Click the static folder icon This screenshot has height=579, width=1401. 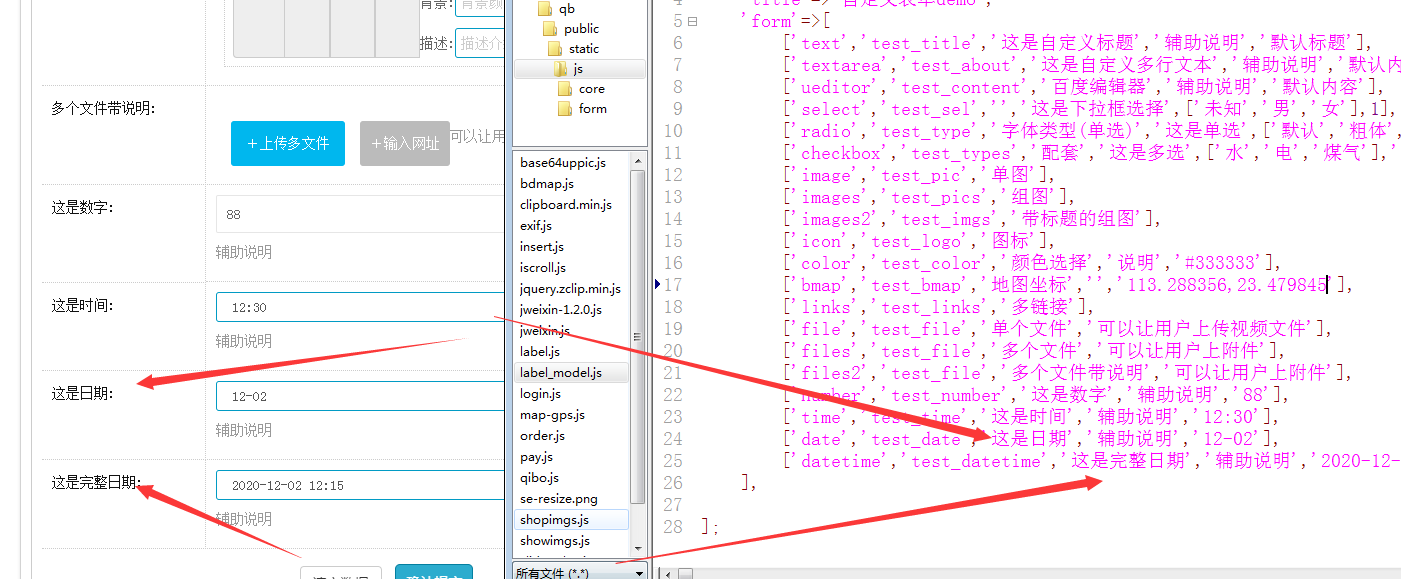555,49
